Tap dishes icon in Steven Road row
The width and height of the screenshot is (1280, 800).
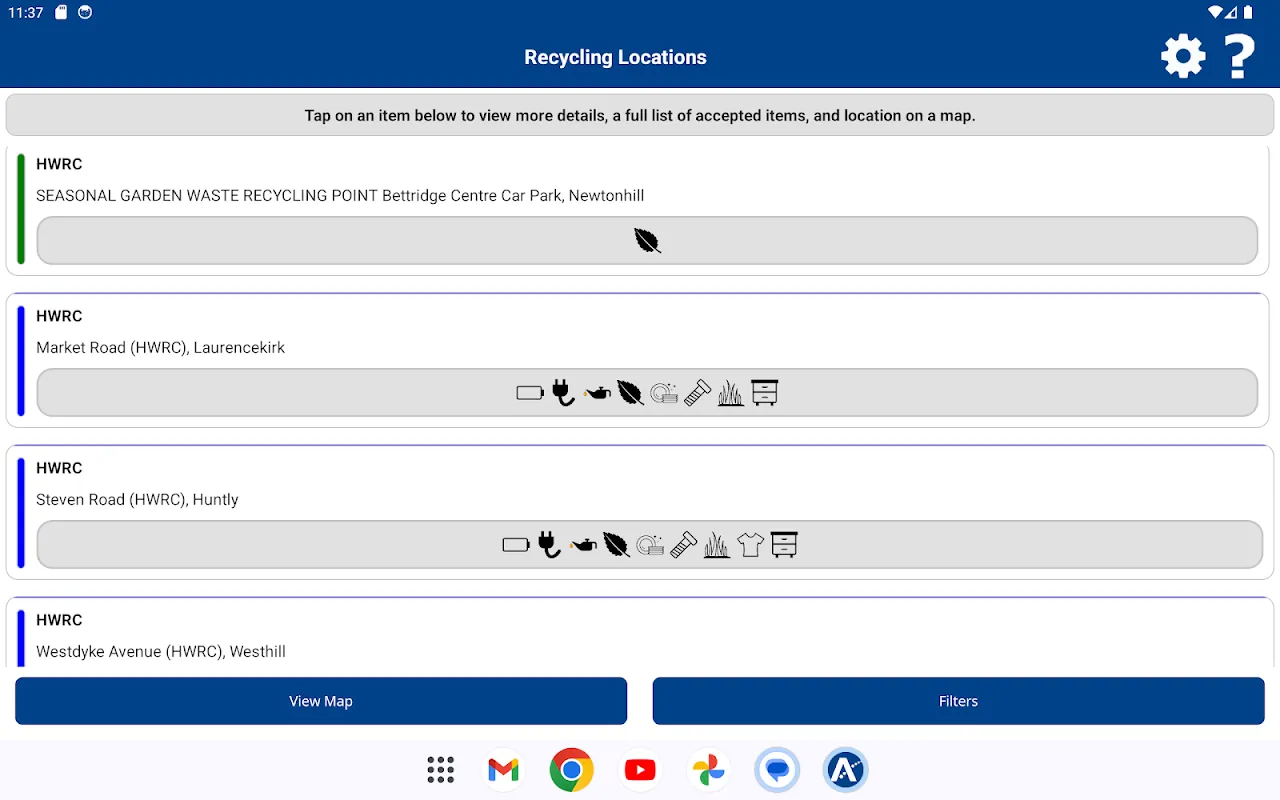coord(650,545)
